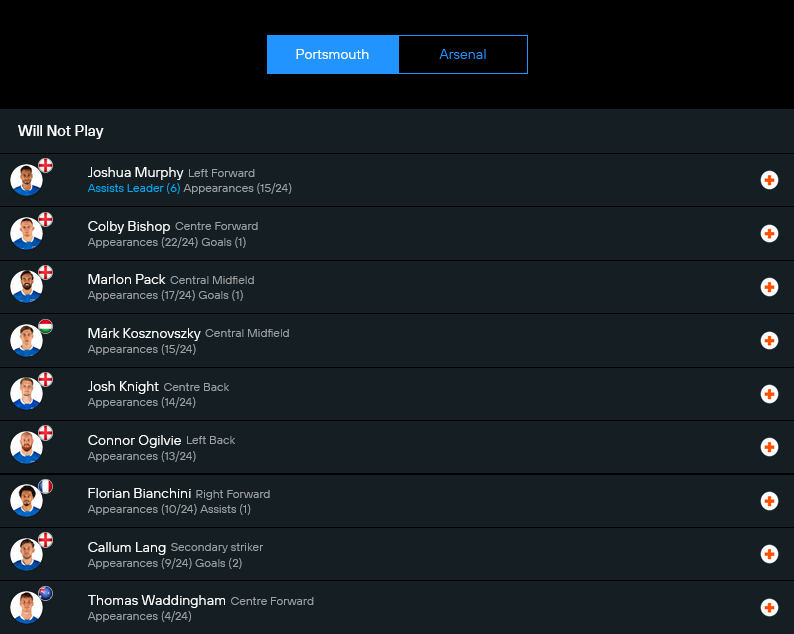The width and height of the screenshot is (794, 634).
Task: Click Florian Bianchini's France flag badge
Action: click(45, 487)
